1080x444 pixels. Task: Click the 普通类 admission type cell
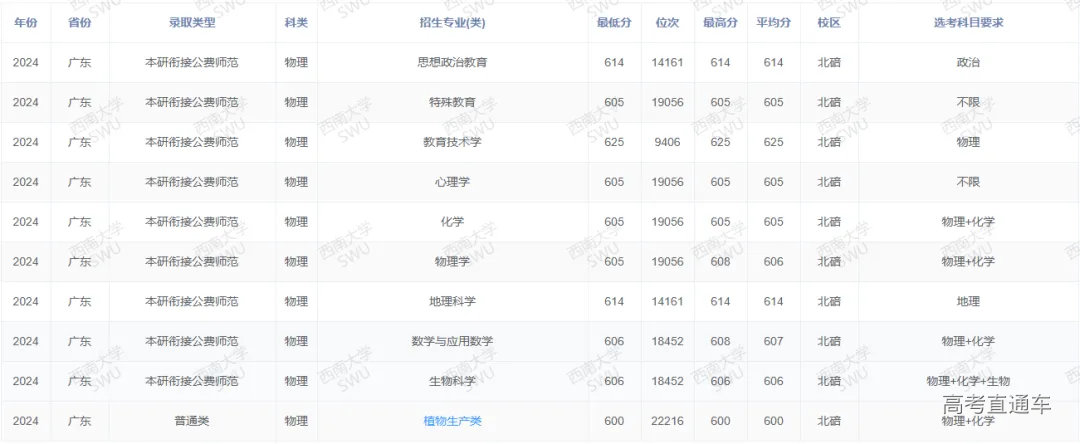click(x=191, y=421)
